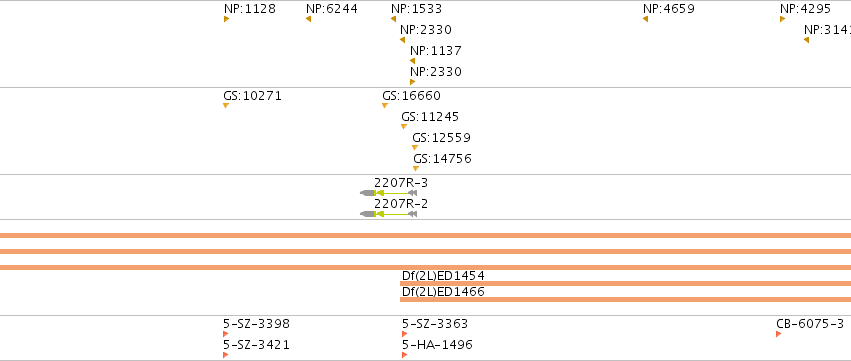
Task: Click the GS:14756 label text
Action: (442, 159)
